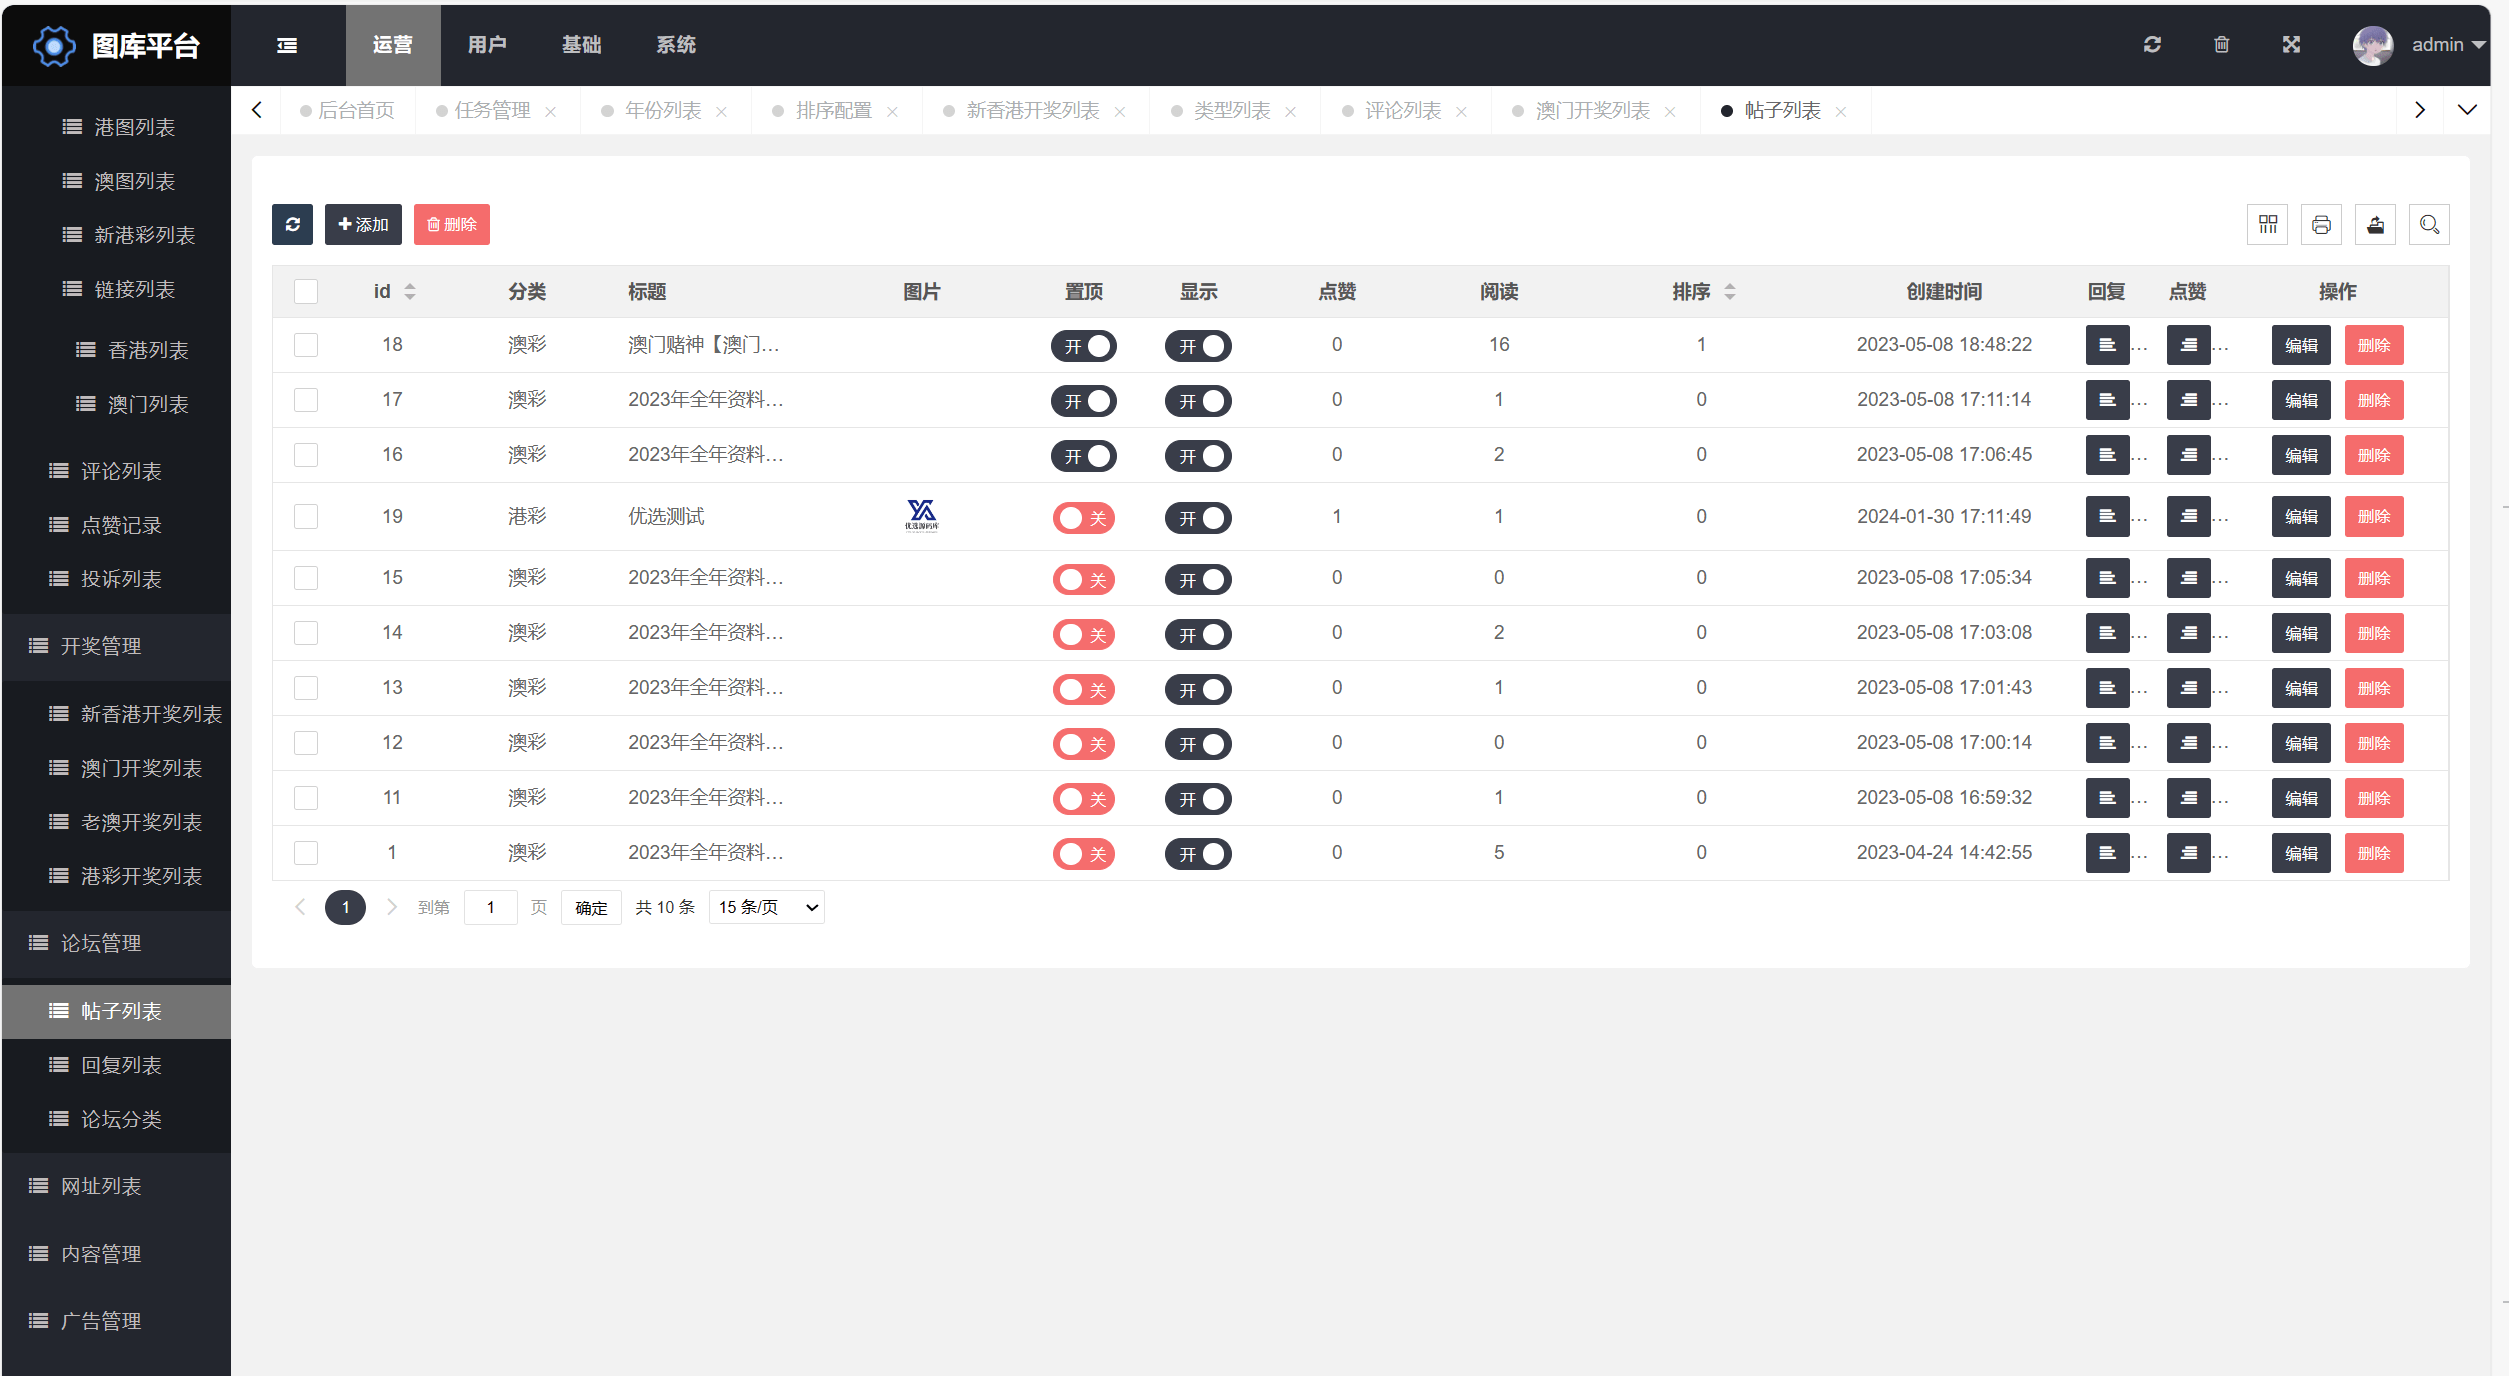Image resolution: width=2509 pixels, height=1376 pixels.
Task: Click the 确定 pagination button
Action: [591, 907]
